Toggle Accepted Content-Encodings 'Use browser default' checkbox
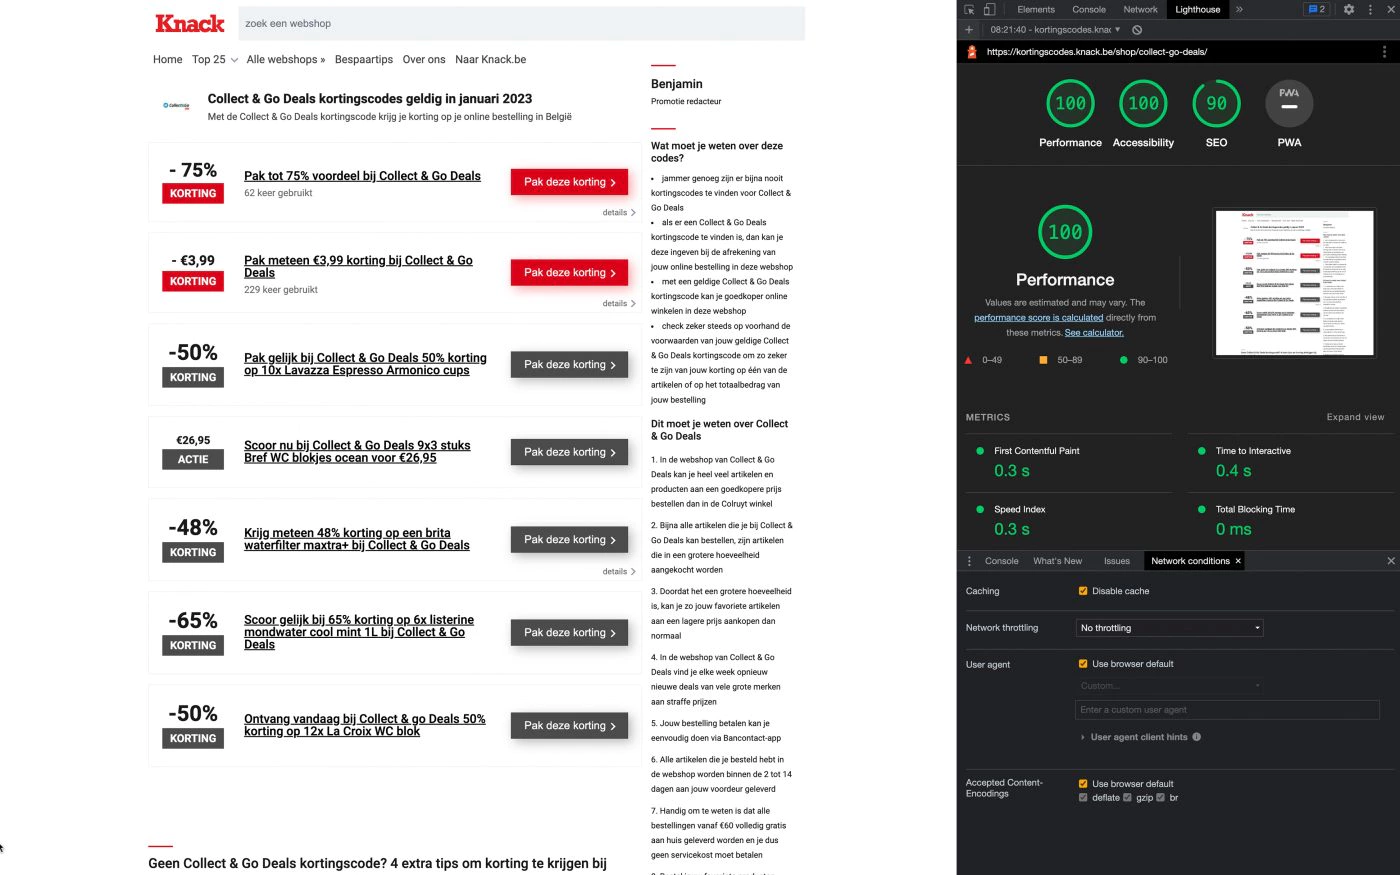Viewport: 1400px width, 875px height. 1083,784
